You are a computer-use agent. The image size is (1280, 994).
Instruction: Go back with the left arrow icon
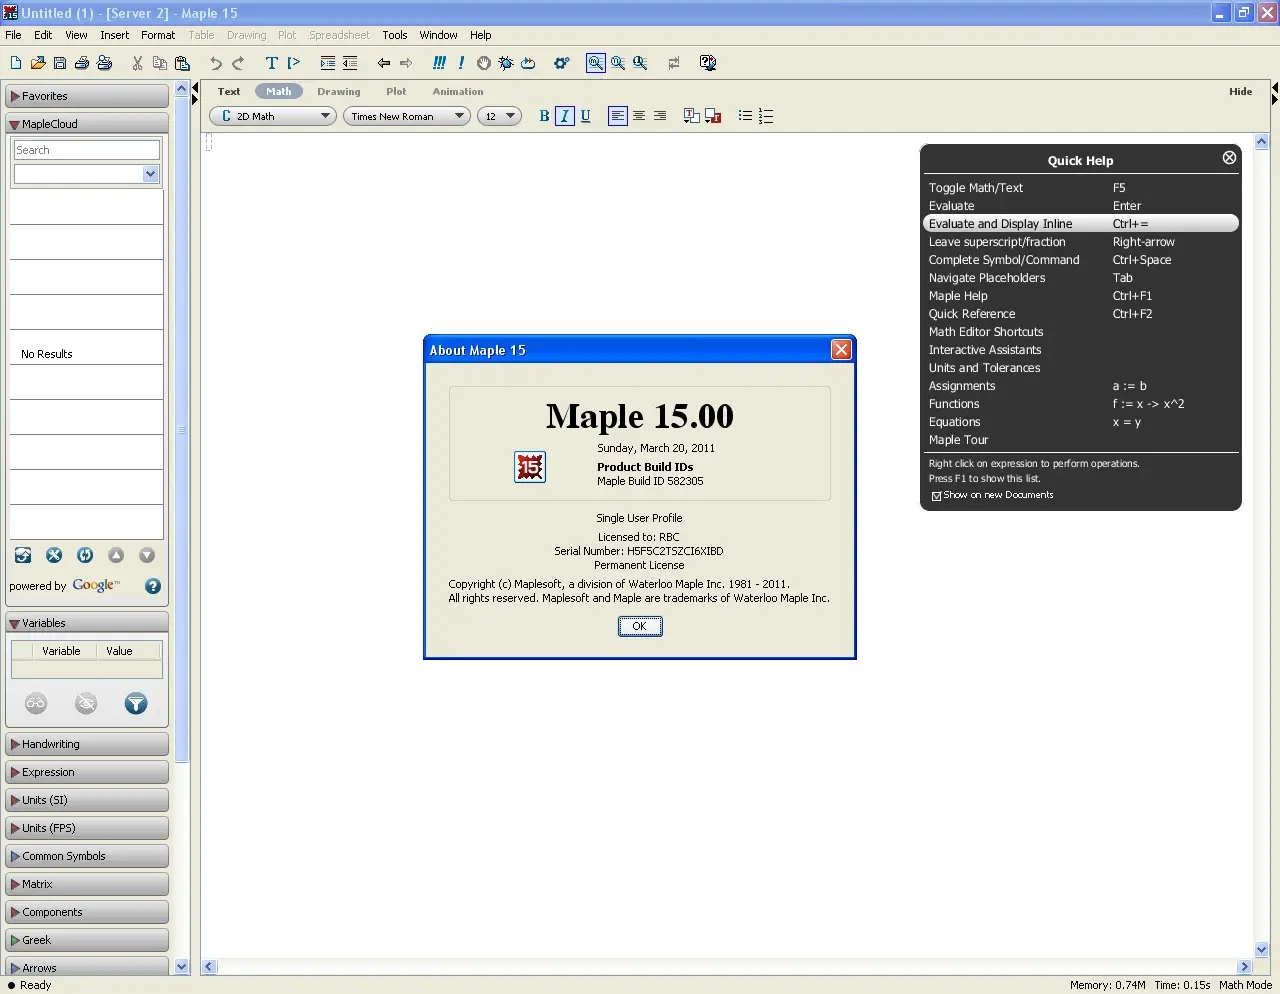tap(384, 63)
